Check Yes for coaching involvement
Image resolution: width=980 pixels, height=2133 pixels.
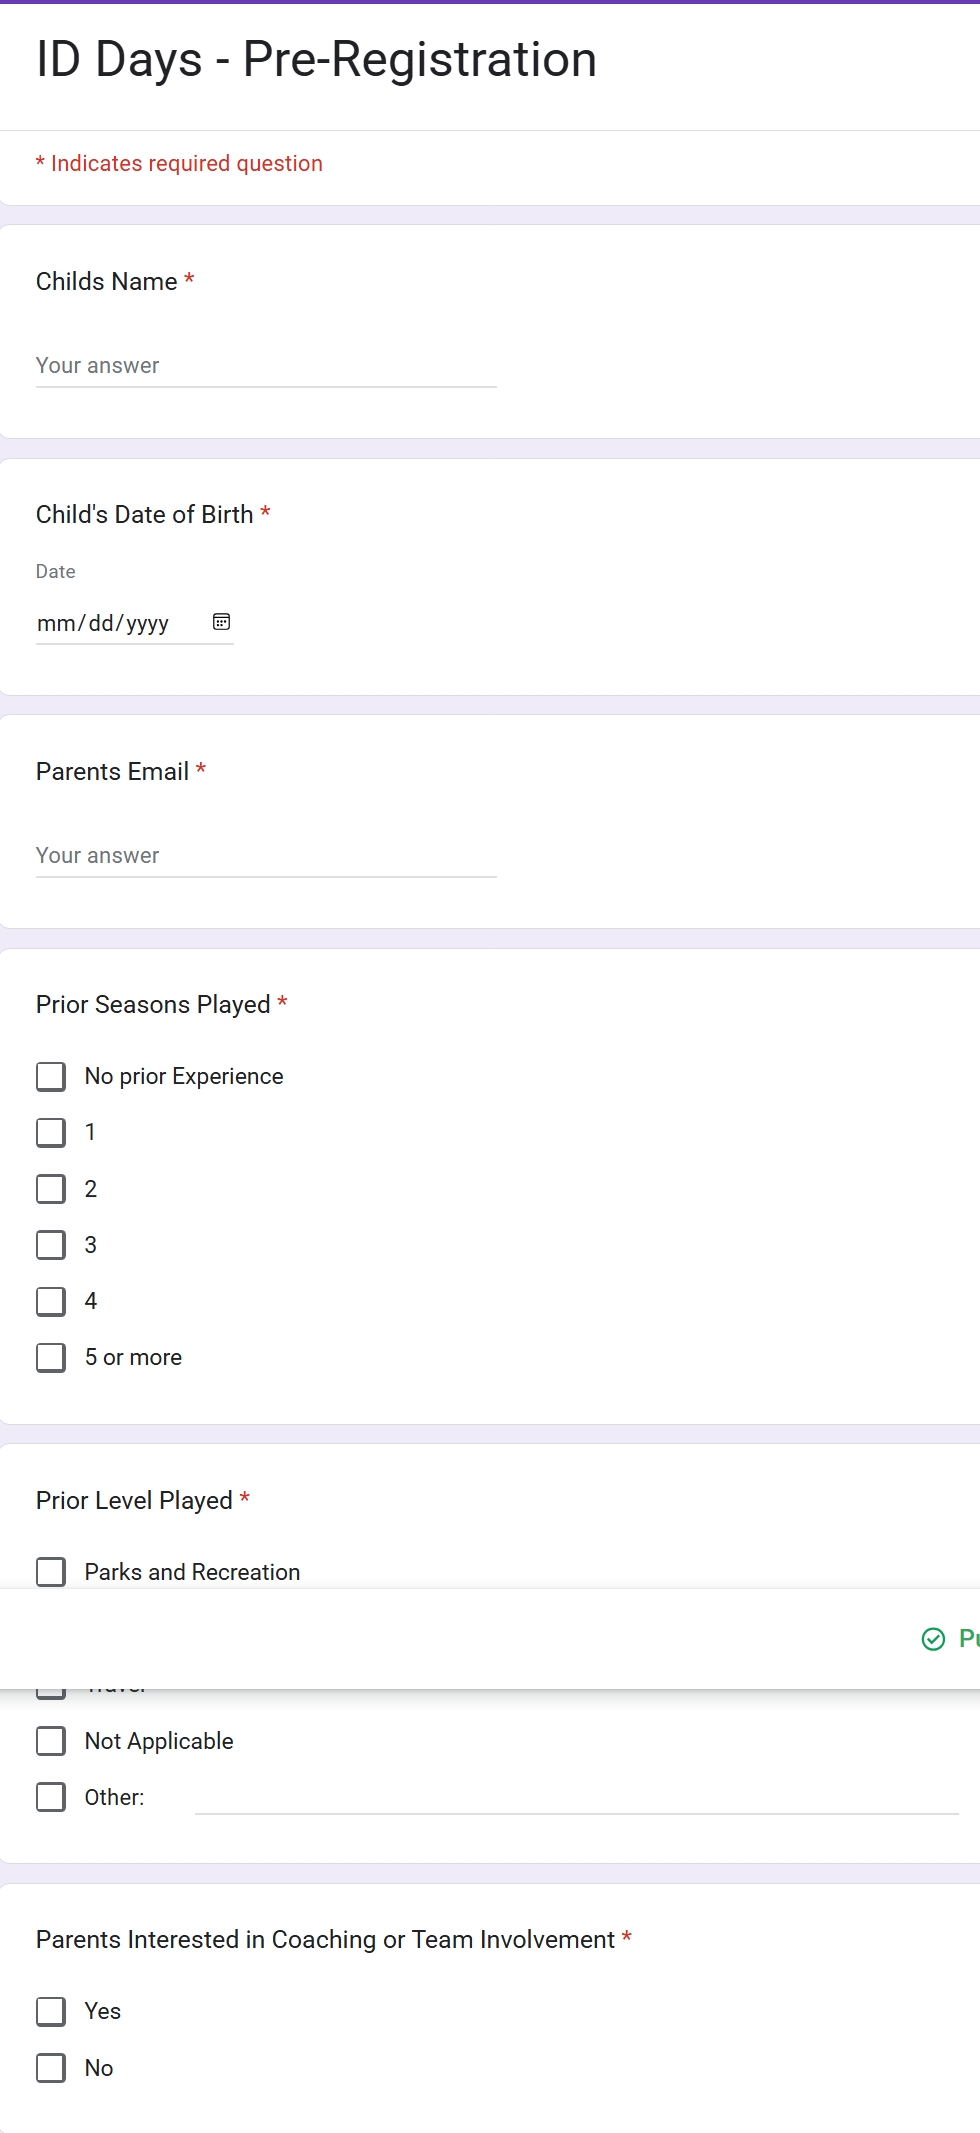point(51,2011)
